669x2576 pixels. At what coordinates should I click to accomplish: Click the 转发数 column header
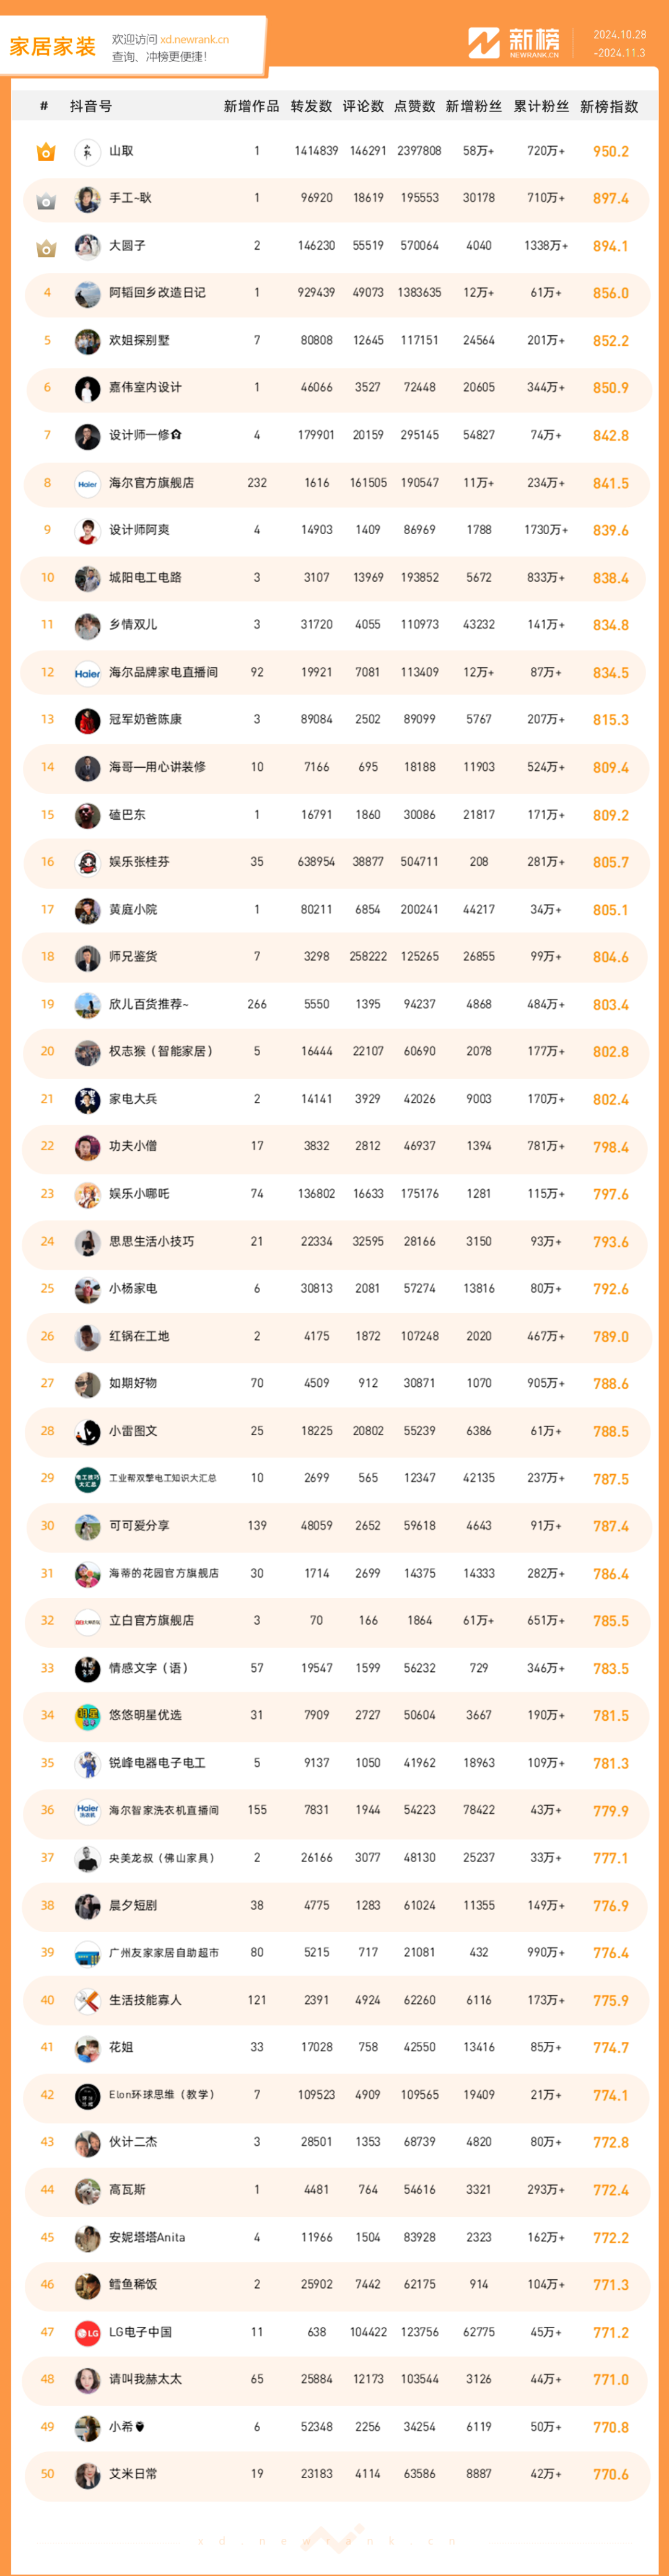point(311,106)
